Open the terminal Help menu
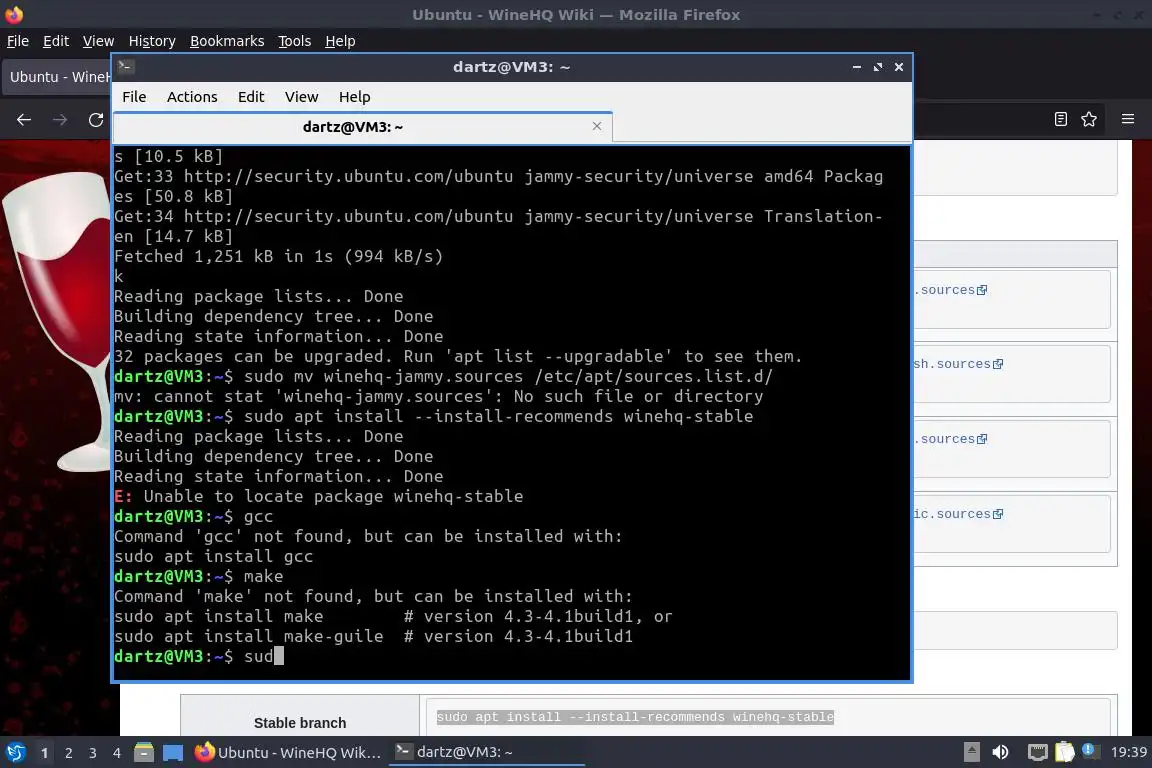 click(354, 97)
